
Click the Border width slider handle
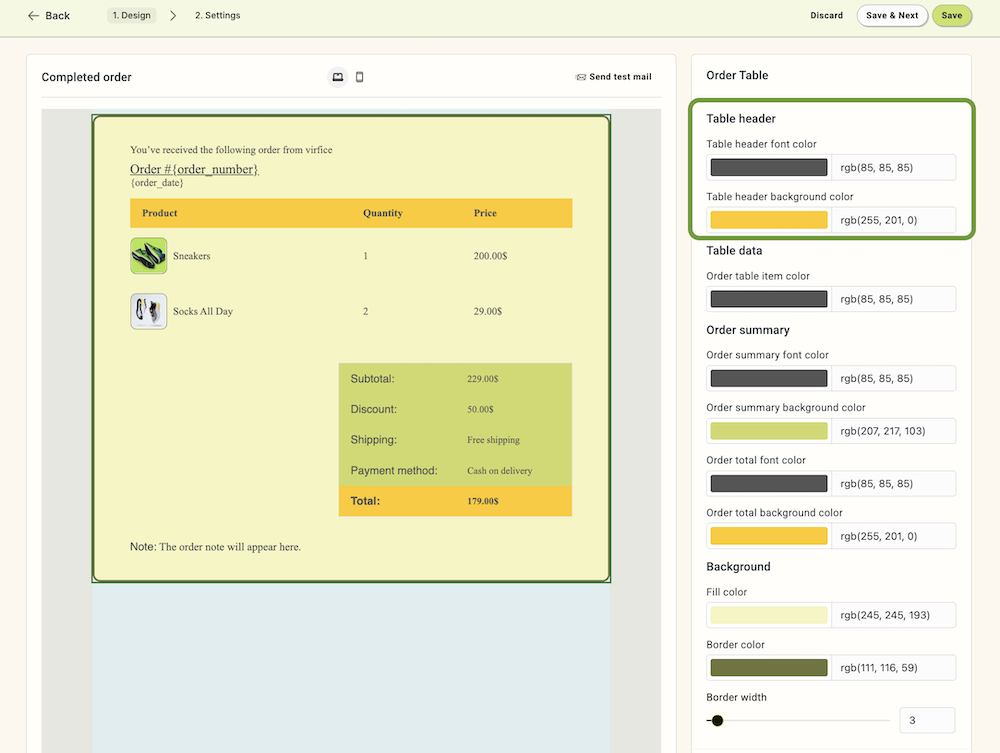coord(717,720)
